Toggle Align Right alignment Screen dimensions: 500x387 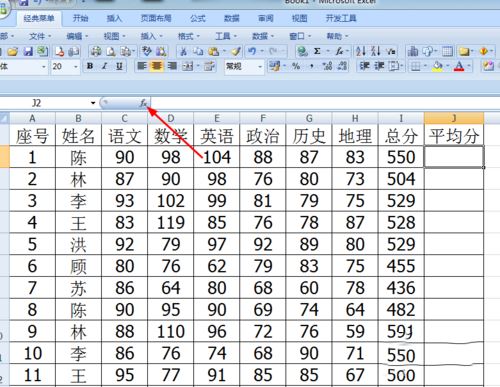click(x=172, y=66)
